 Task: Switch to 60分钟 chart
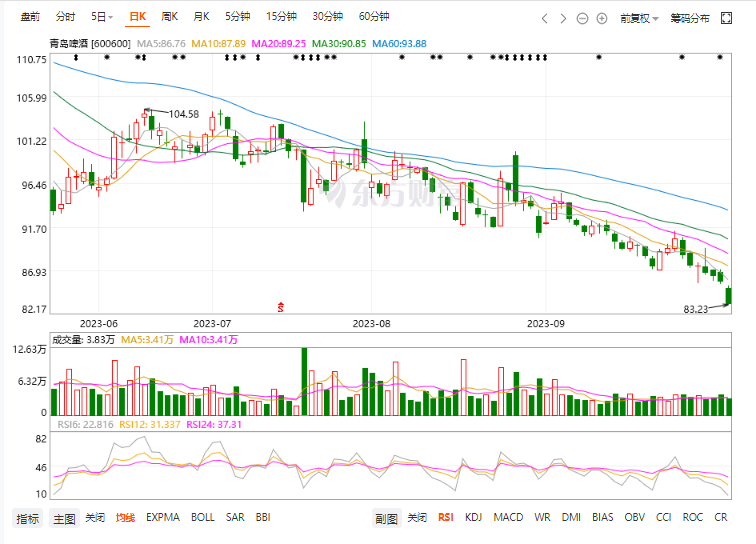(374, 17)
